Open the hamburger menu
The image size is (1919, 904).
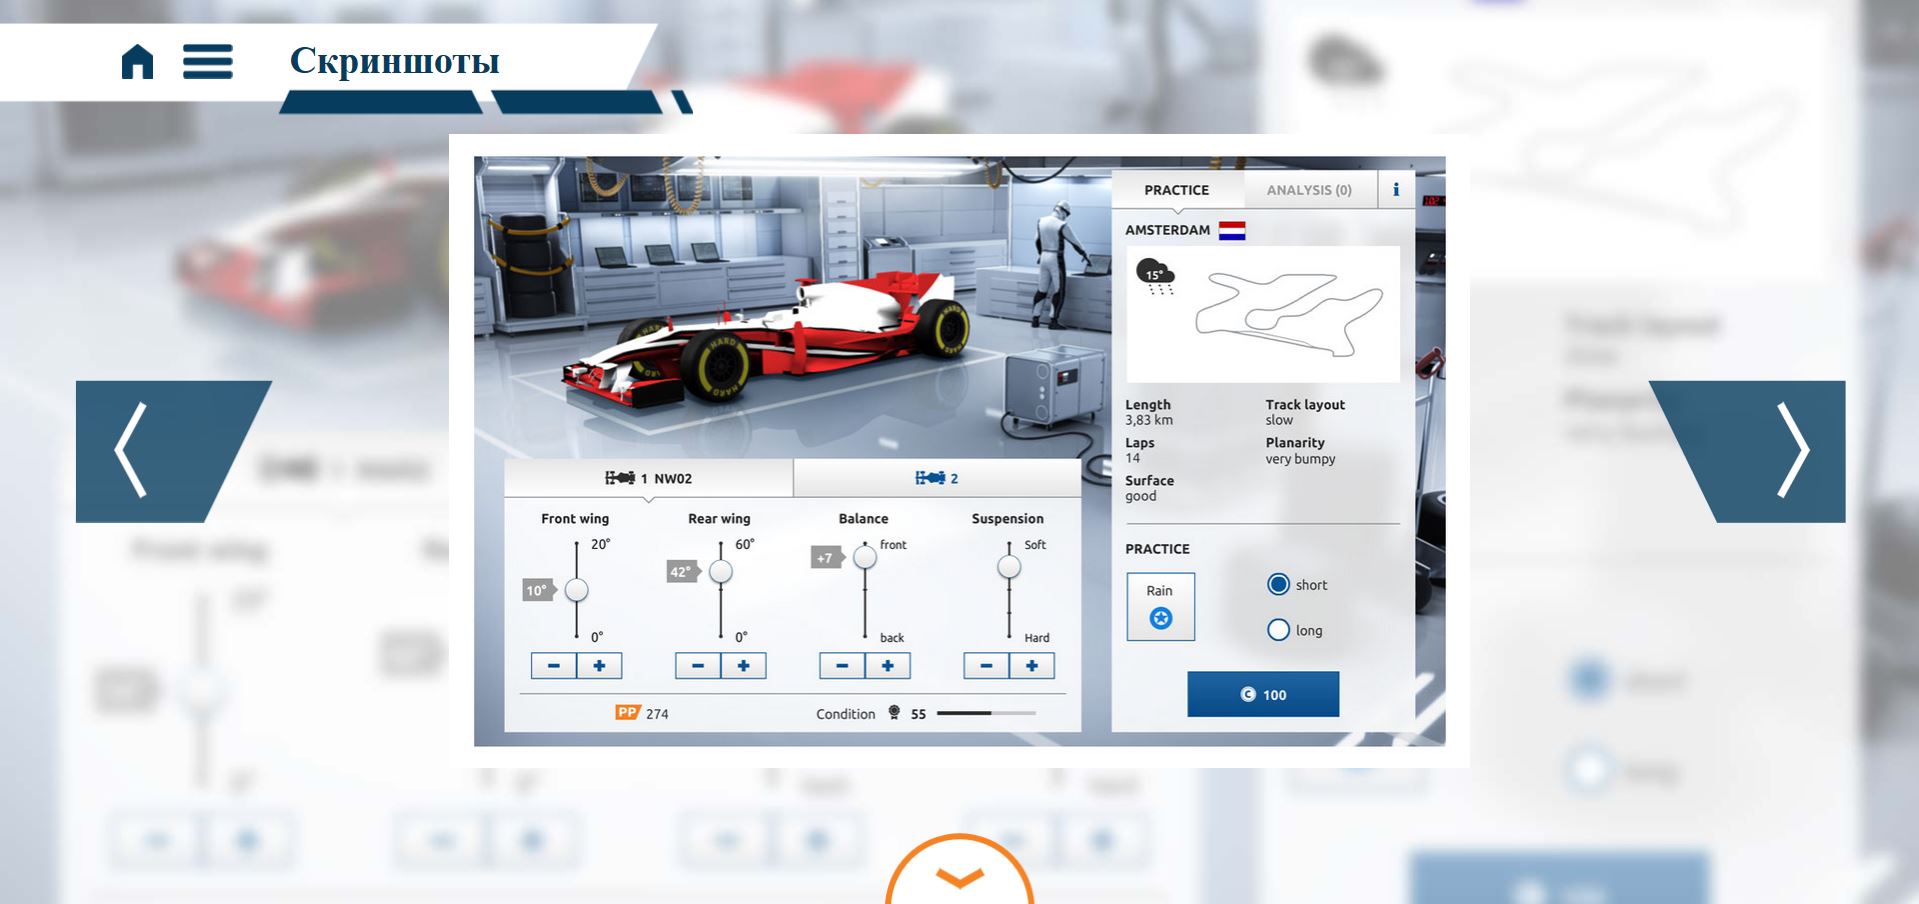208,61
